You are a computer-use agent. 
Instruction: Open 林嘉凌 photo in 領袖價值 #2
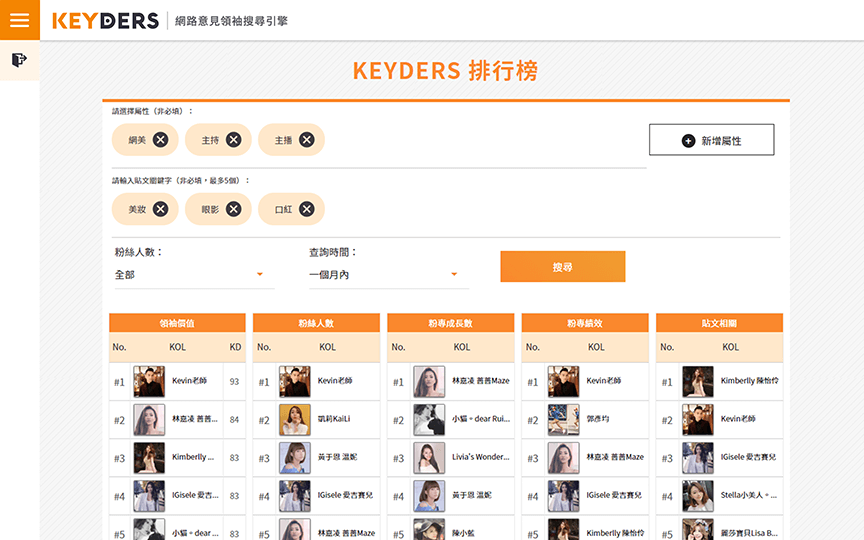[x=149, y=420]
